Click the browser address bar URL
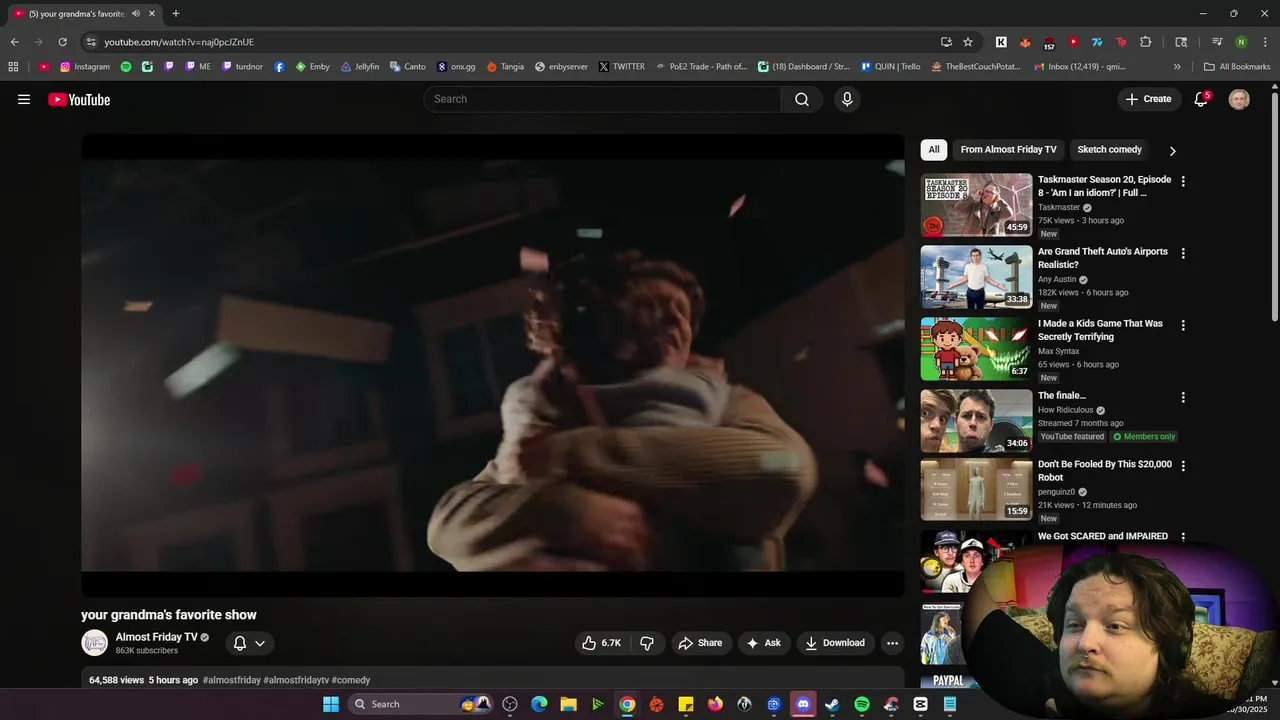This screenshot has width=1280, height=720. (x=179, y=42)
